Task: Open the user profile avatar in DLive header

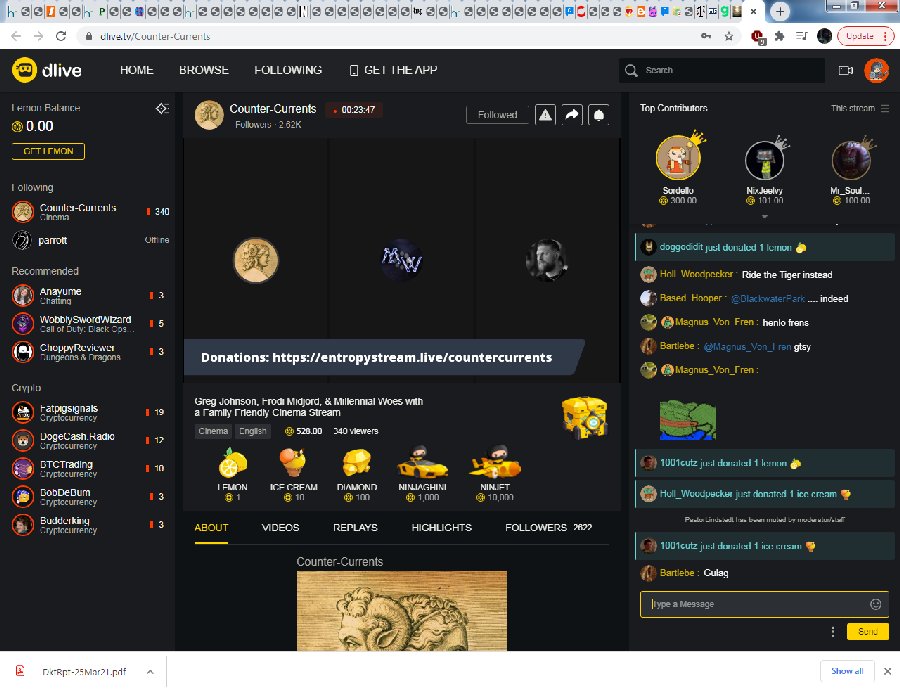Action: click(x=876, y=70)
